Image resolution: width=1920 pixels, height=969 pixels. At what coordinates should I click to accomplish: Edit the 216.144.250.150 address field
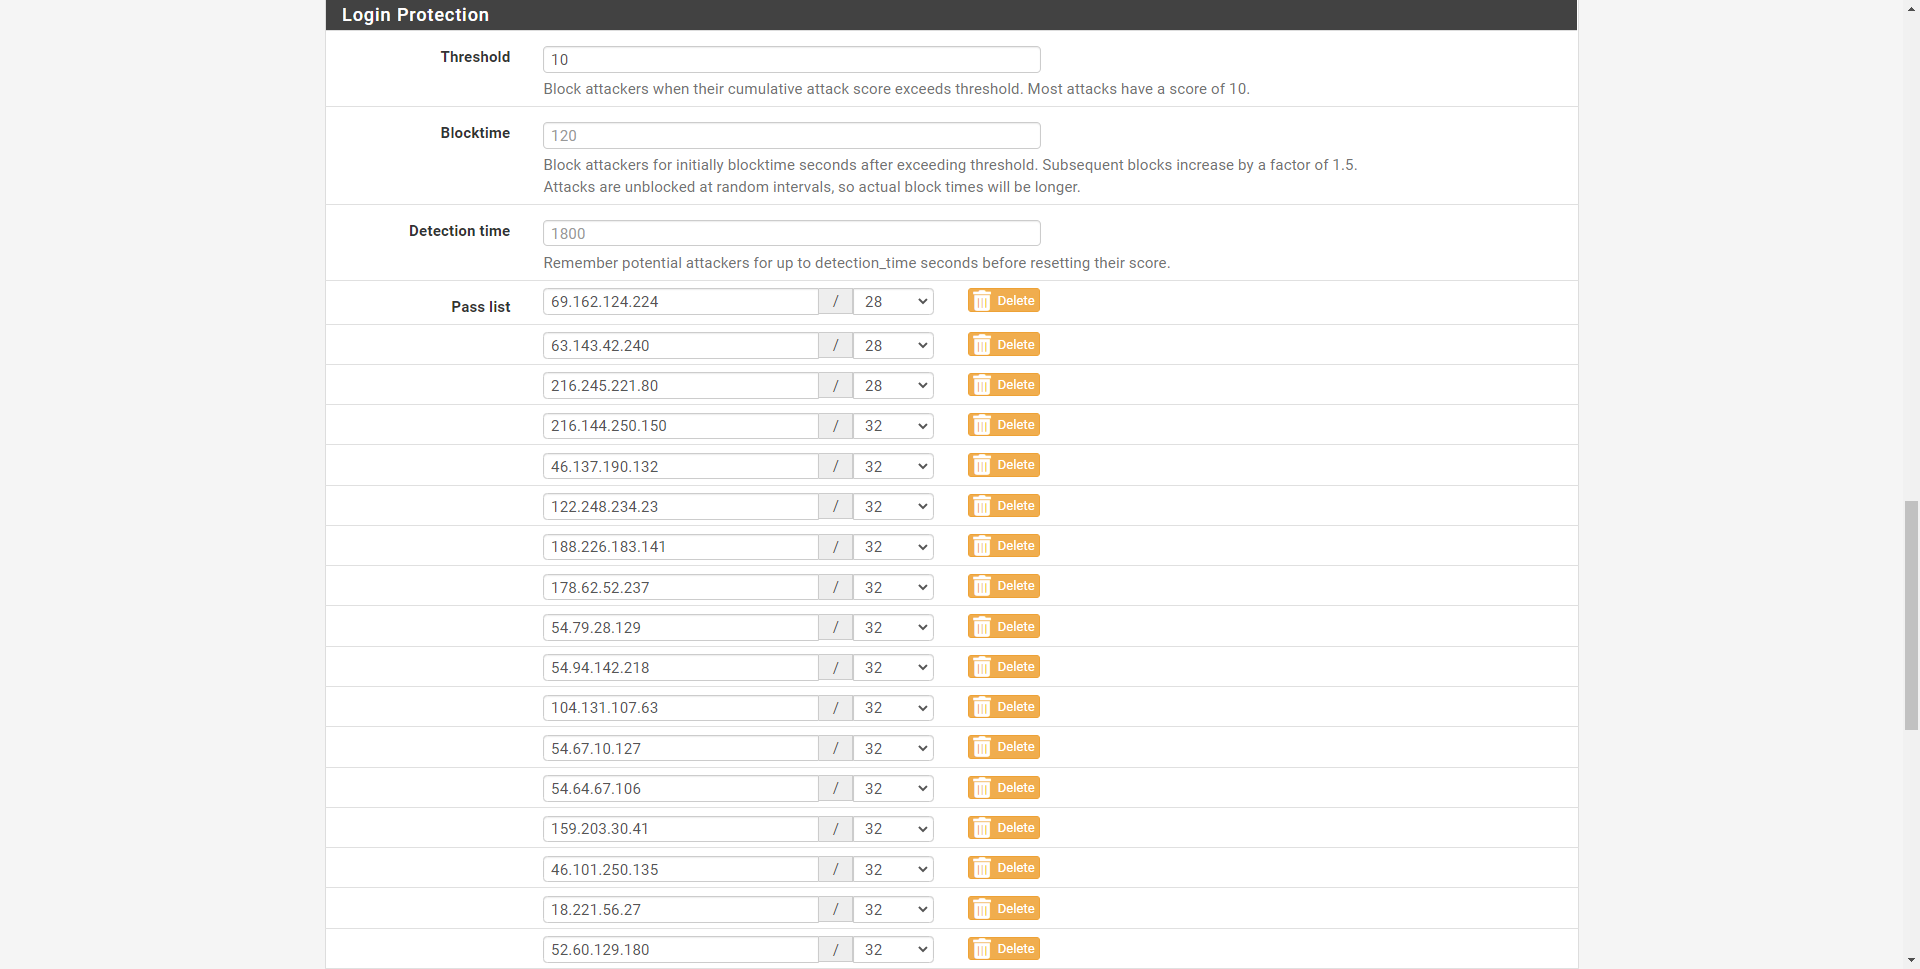[x=681, y=426]
